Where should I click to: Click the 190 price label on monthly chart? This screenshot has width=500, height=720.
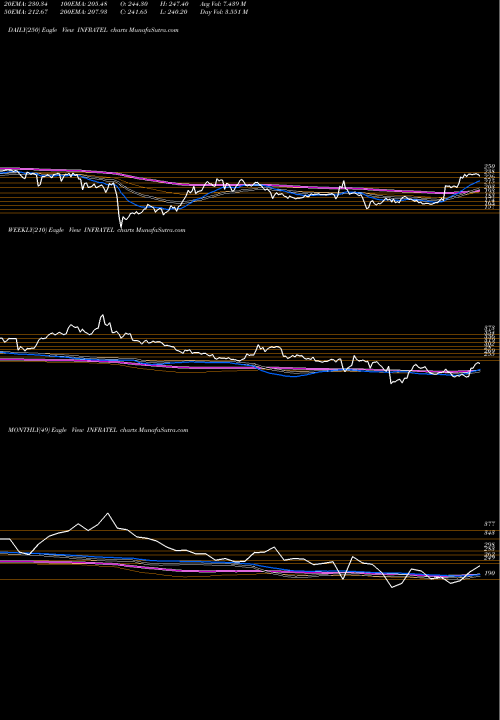(x=489, y=573)
